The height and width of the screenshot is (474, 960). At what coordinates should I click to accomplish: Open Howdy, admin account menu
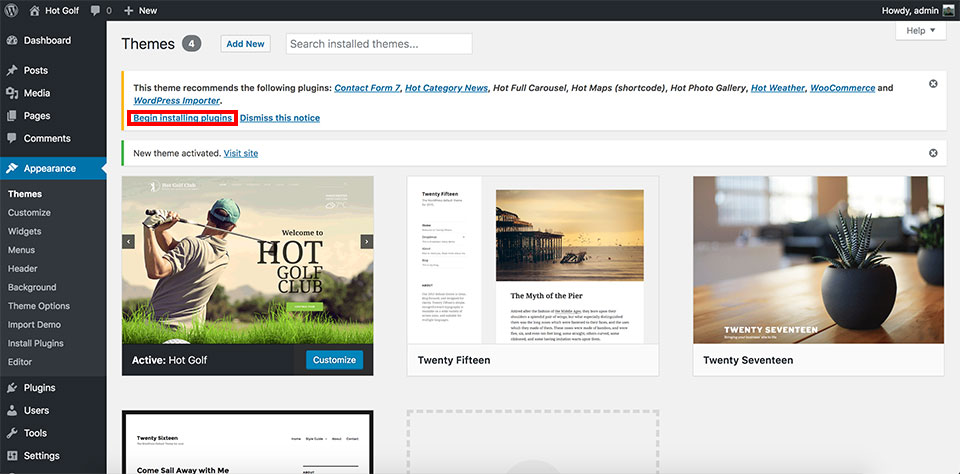(x=918, y=10)
